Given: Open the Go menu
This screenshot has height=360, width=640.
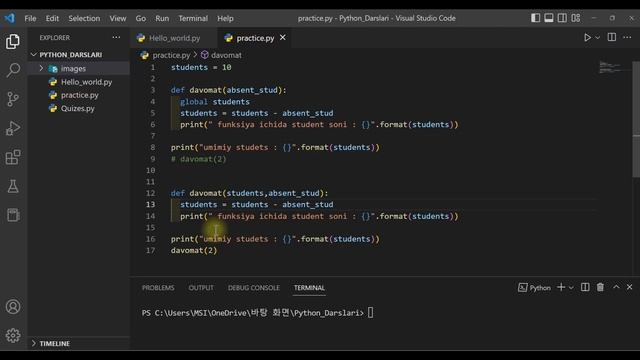Looking at the screenshot, I should point(141,18).
